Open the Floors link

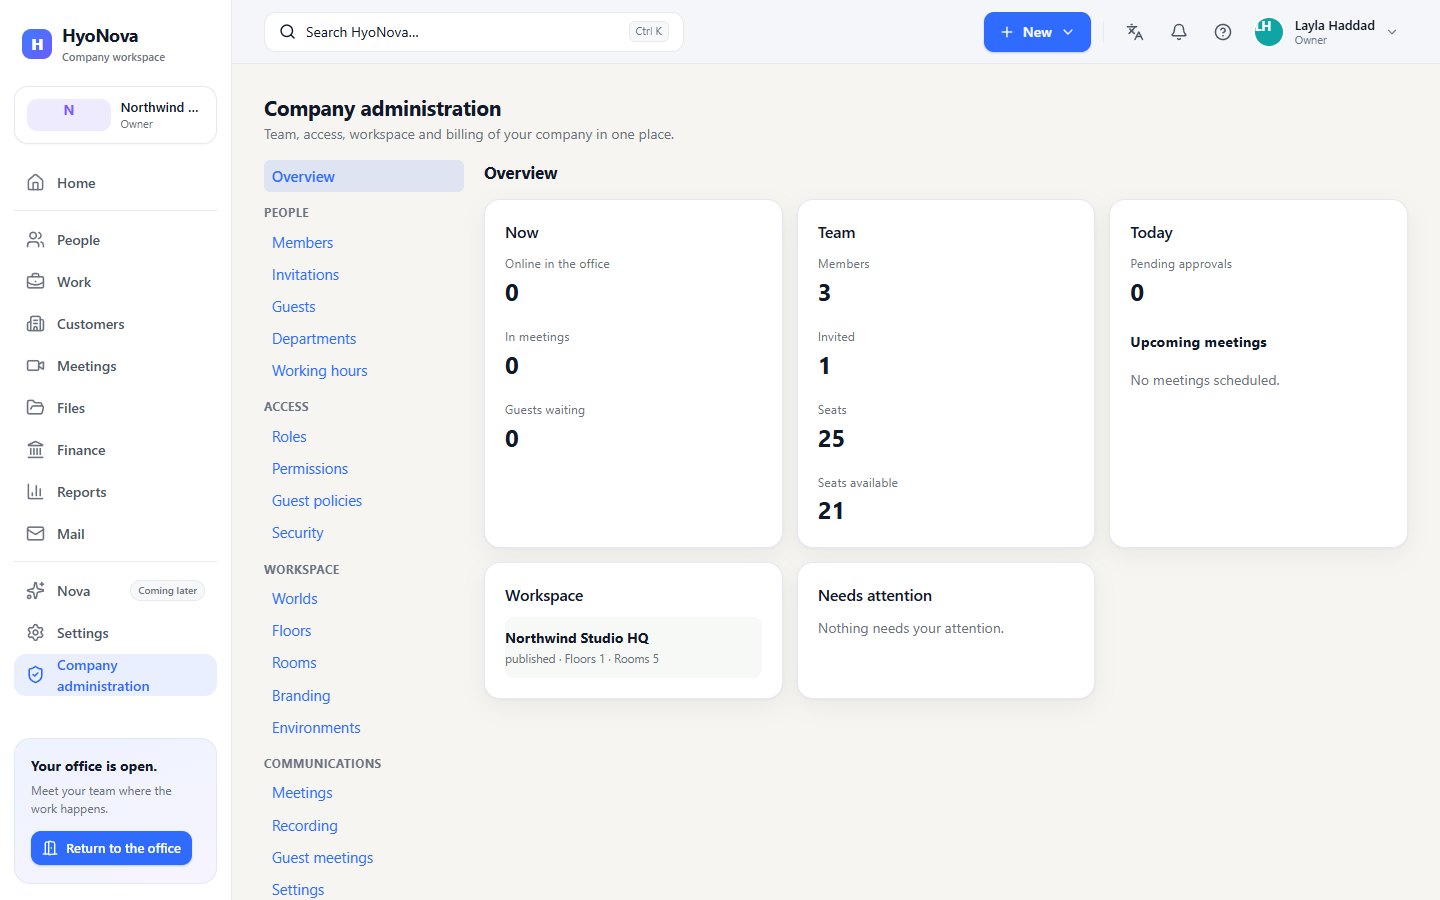[x=291, y=631]
